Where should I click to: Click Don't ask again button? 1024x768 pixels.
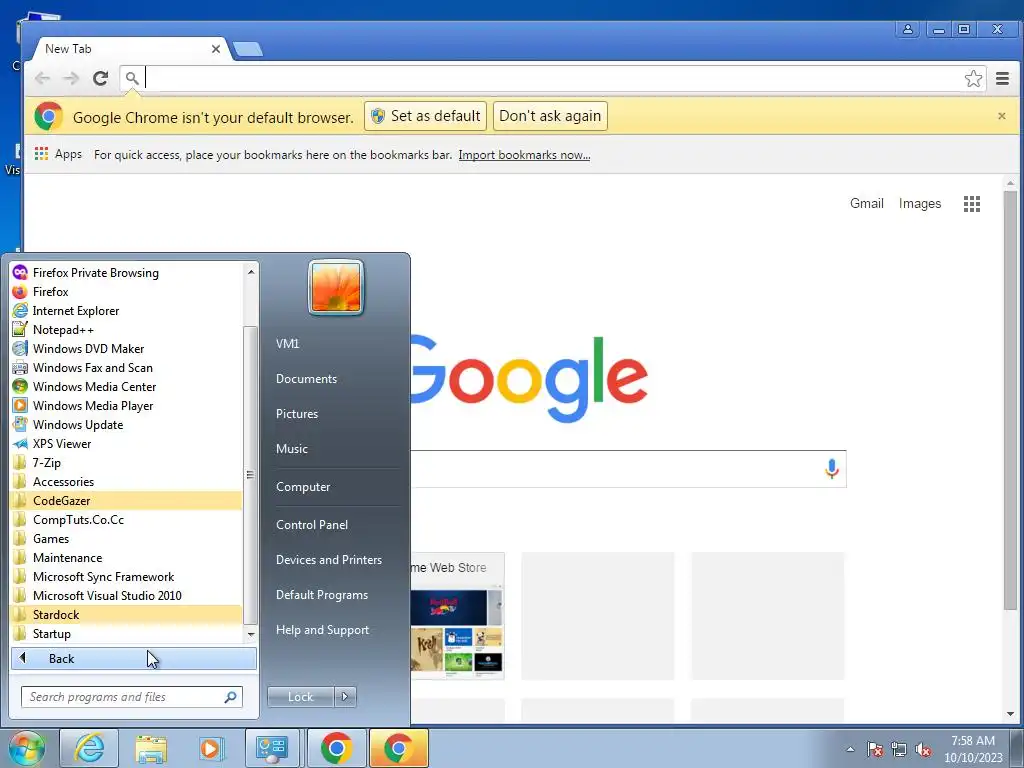550,116
